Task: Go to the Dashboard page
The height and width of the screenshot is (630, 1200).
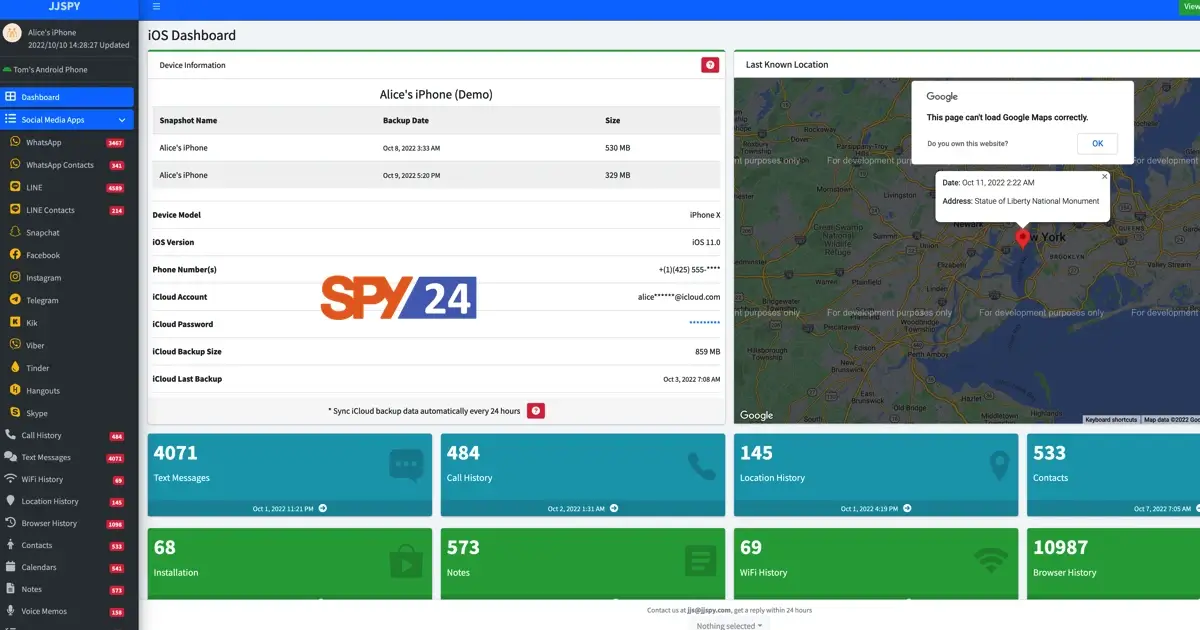Action: pyautogui.click(x=68, y=97)
